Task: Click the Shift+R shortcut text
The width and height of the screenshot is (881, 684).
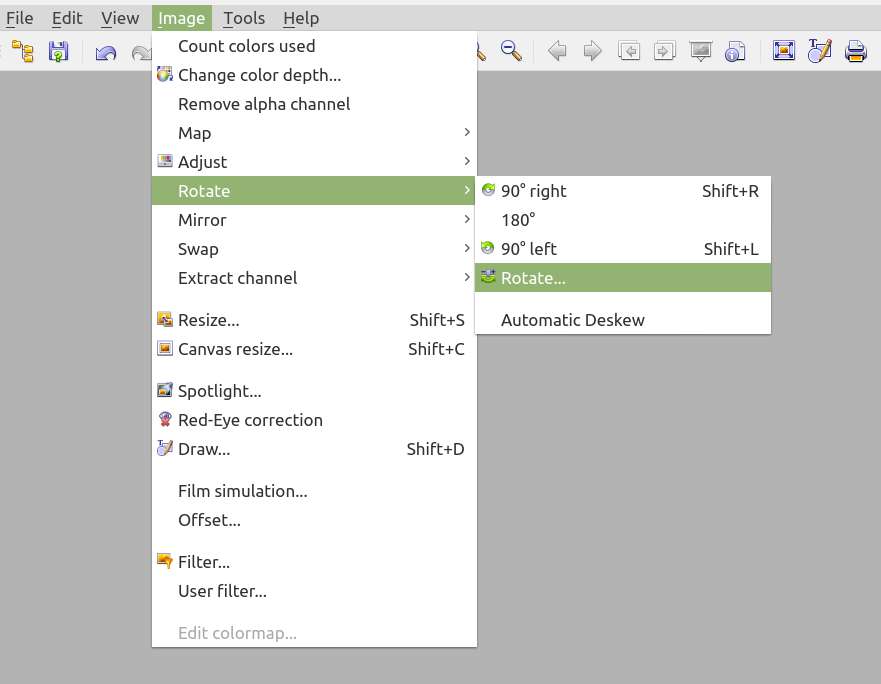Action: point(730,191)
